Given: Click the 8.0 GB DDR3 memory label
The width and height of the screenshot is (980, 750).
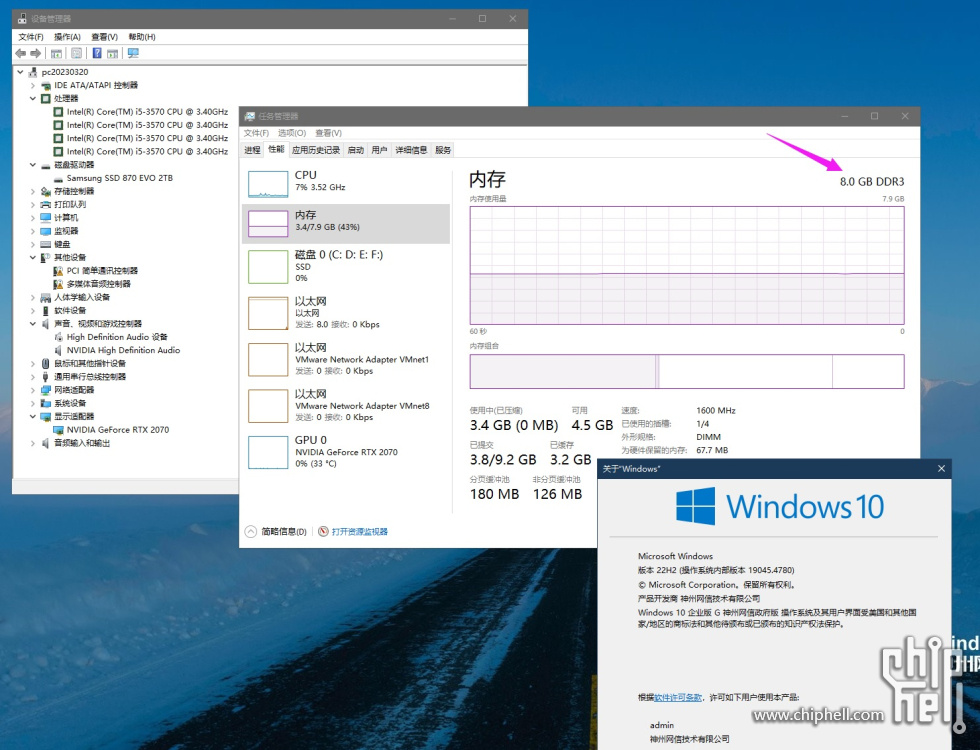Looking at the screenshot, I should tap(872, 182).
